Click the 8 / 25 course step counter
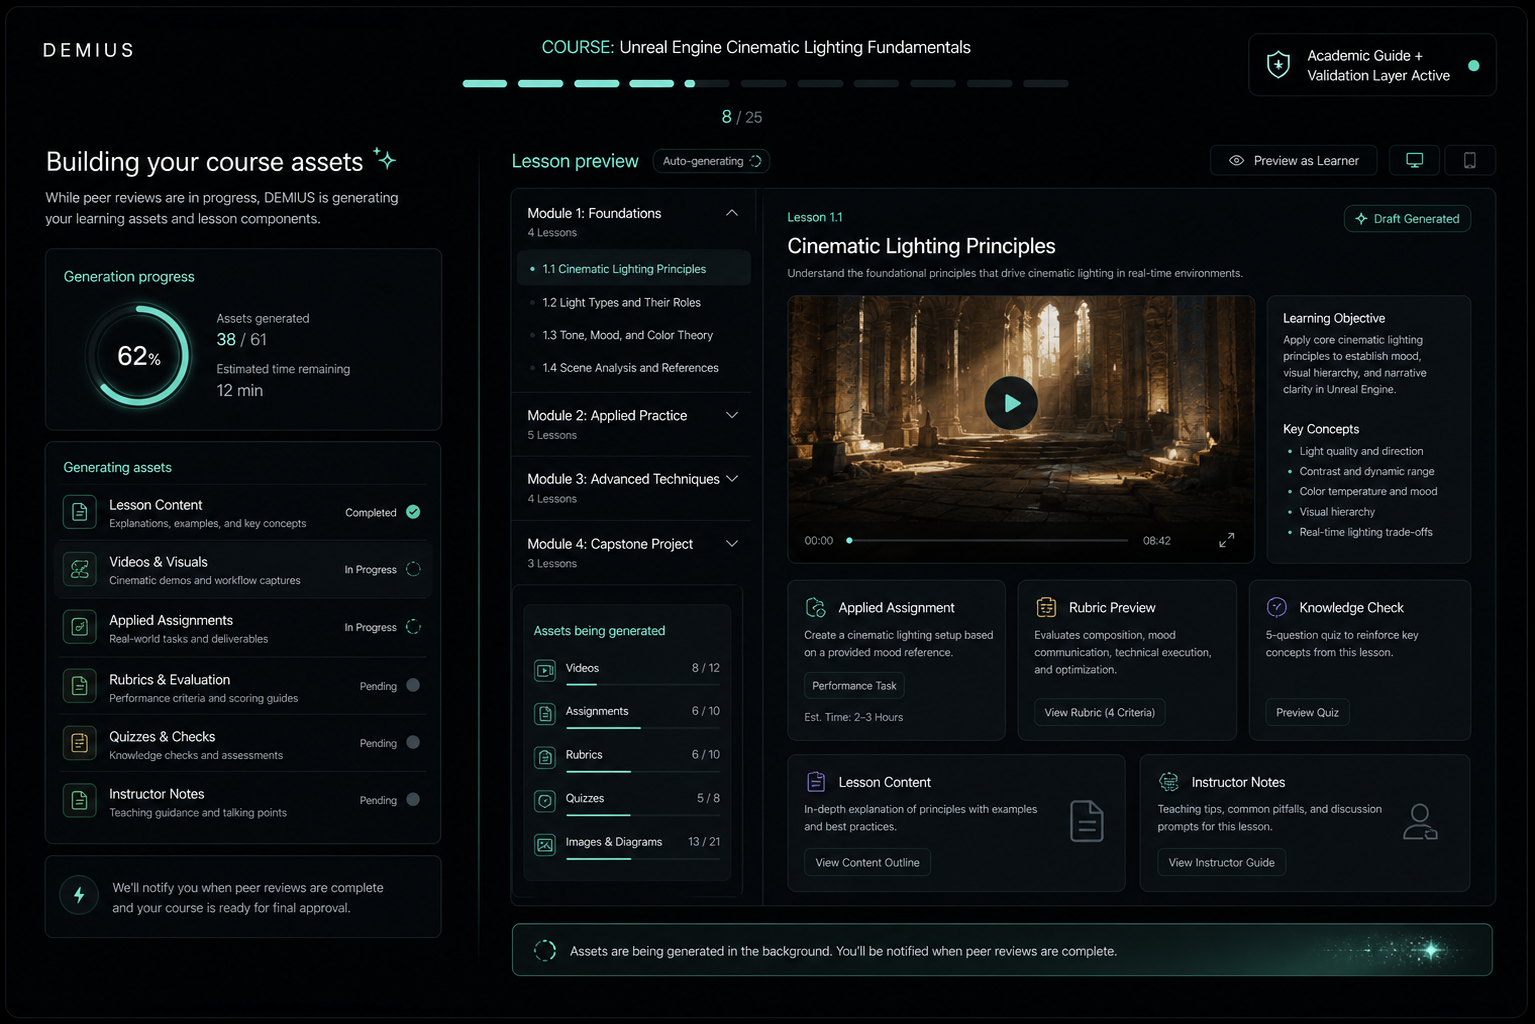 tap(742, 117)
